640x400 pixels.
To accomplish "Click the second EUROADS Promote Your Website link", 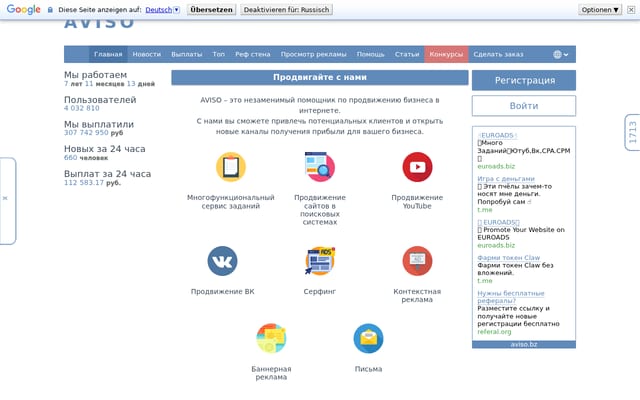I will pyautogui.click(x=498, y=222).
